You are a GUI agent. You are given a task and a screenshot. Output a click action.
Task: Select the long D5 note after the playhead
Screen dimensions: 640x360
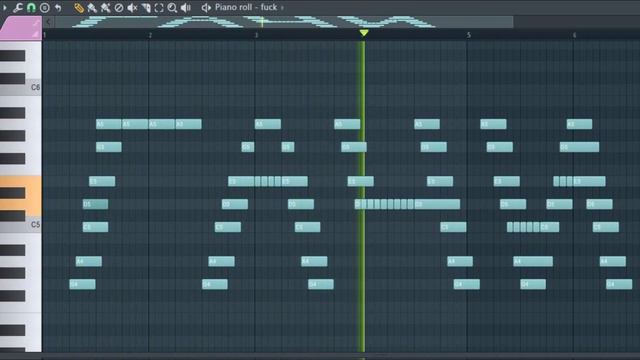click(437, 204)
